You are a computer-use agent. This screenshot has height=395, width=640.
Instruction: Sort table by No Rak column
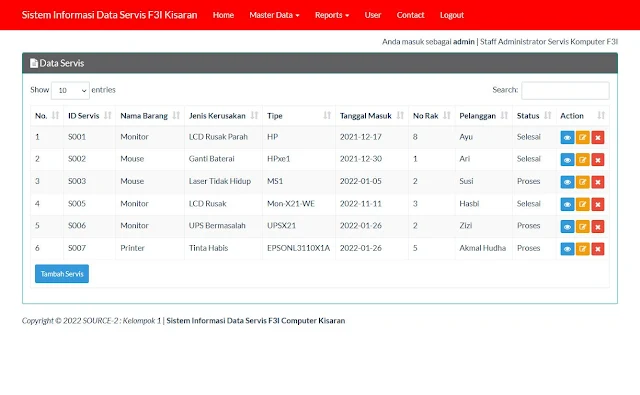tap(432, 116)
